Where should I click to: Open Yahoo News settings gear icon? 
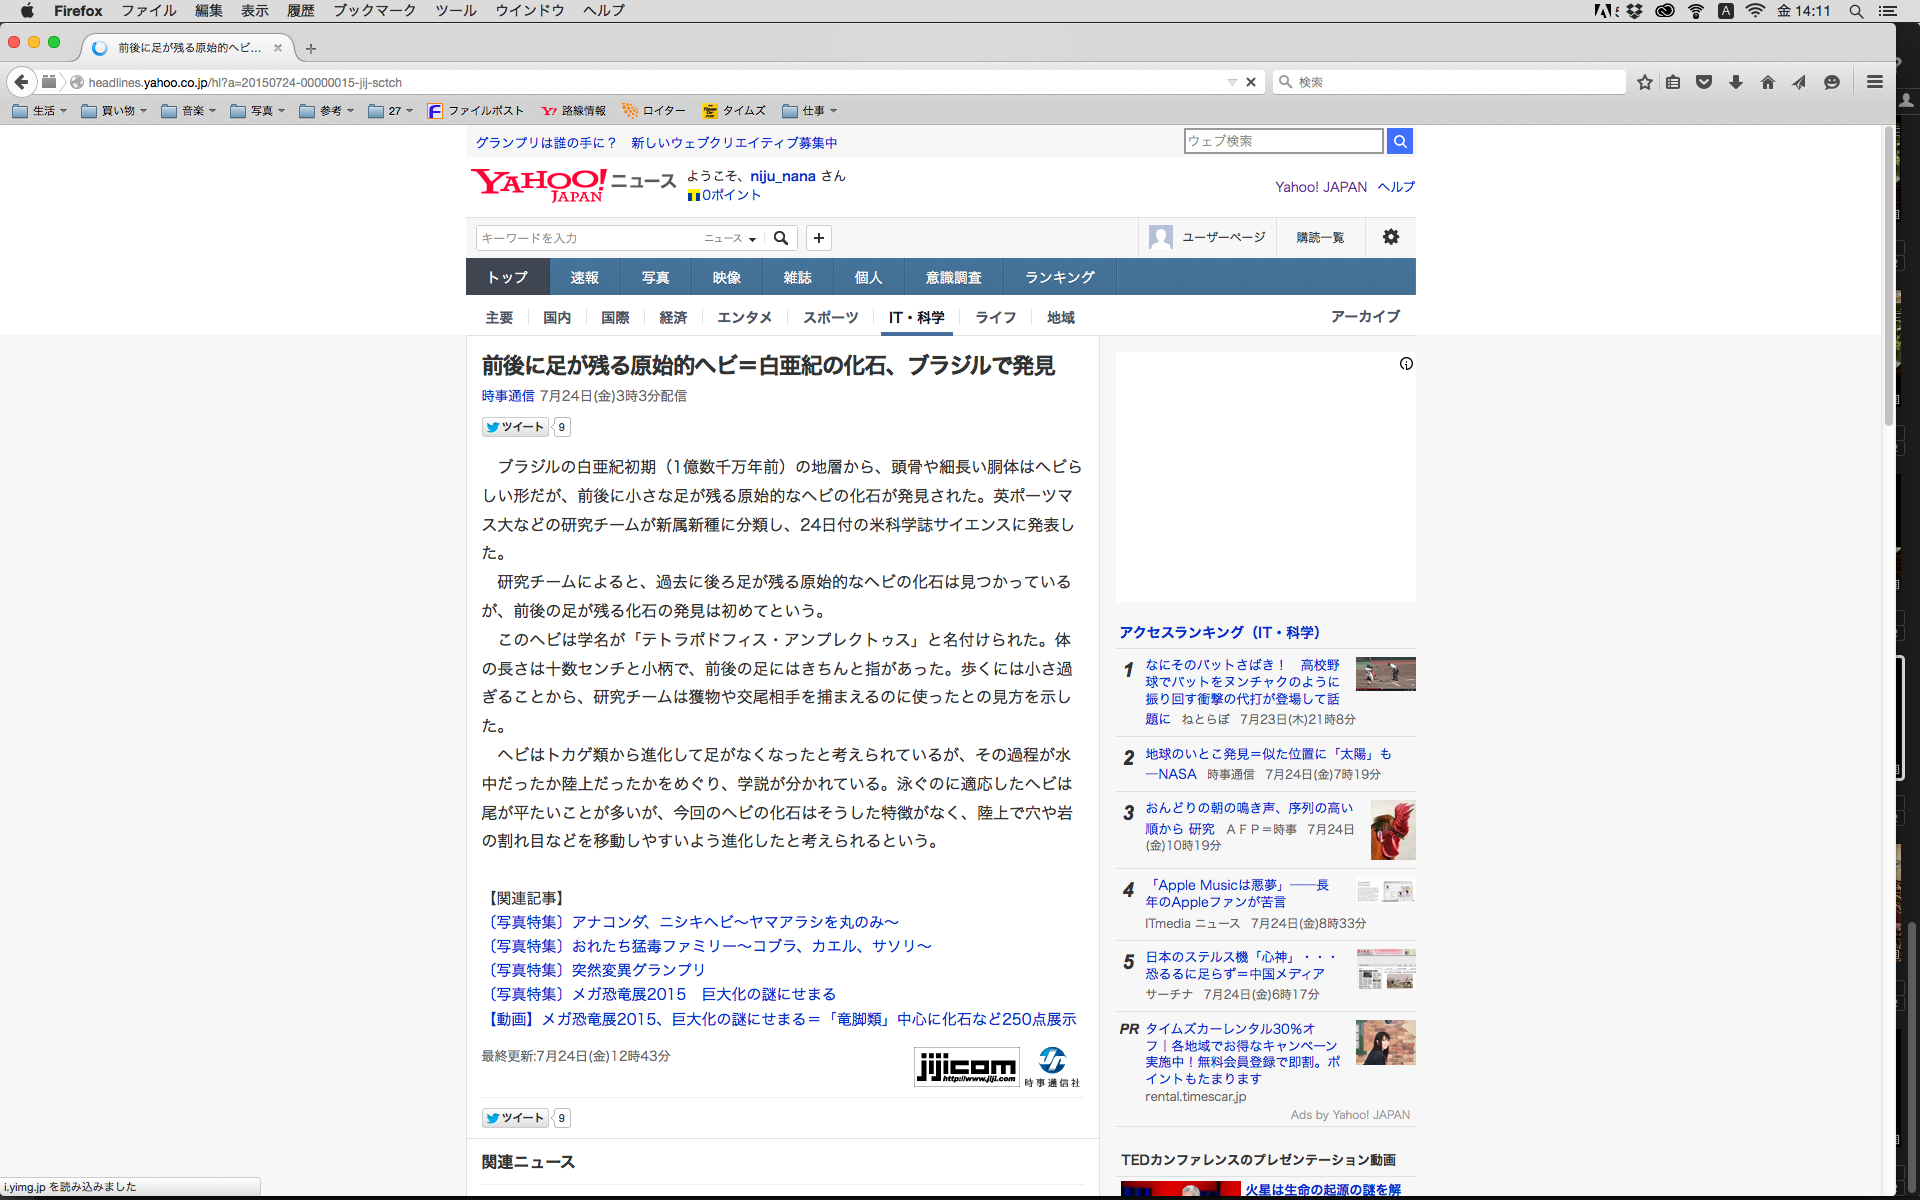click(x=1391, y=237)
